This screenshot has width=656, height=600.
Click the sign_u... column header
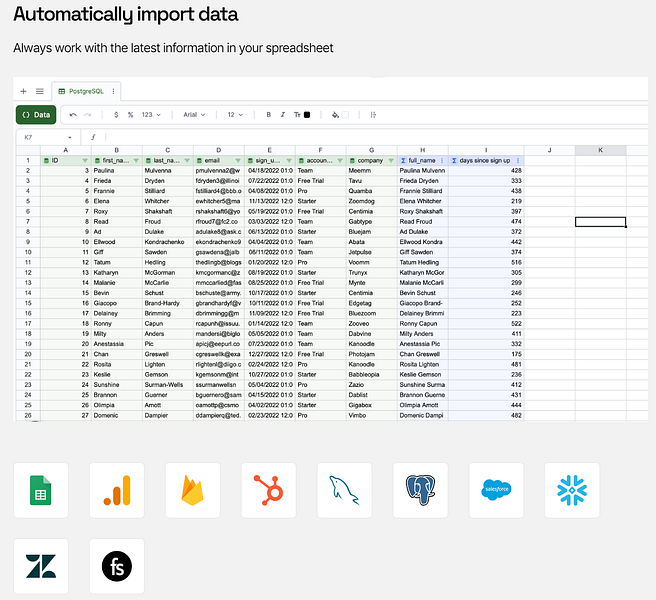click(269, 161)
